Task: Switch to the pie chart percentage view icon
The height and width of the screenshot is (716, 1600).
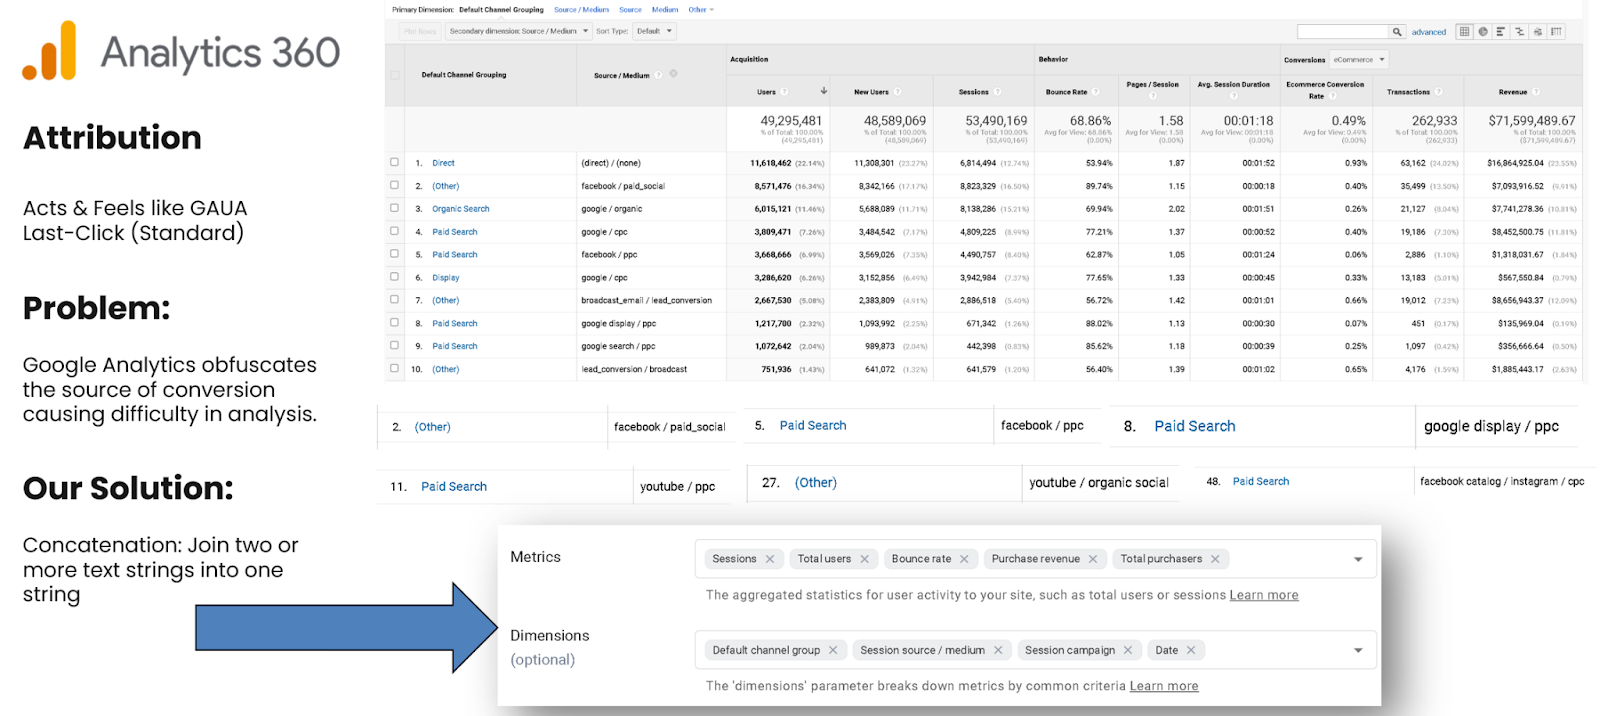Action: [1483, 32]
